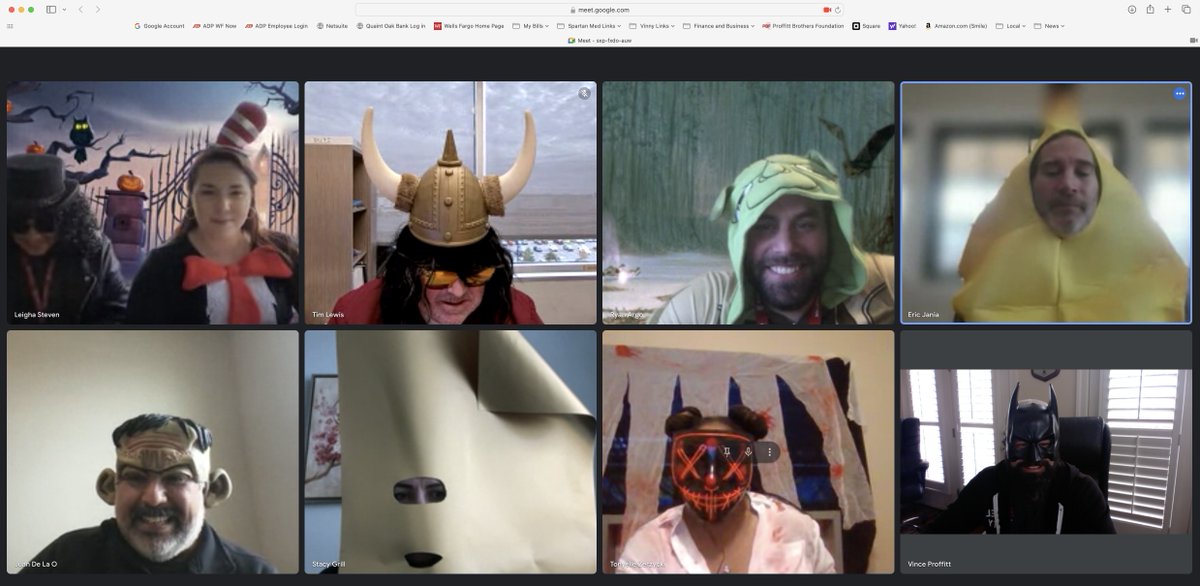1200x586 pixels.
Task: Open the News bookmark folder menu
Action: (x=1051, y=26)
